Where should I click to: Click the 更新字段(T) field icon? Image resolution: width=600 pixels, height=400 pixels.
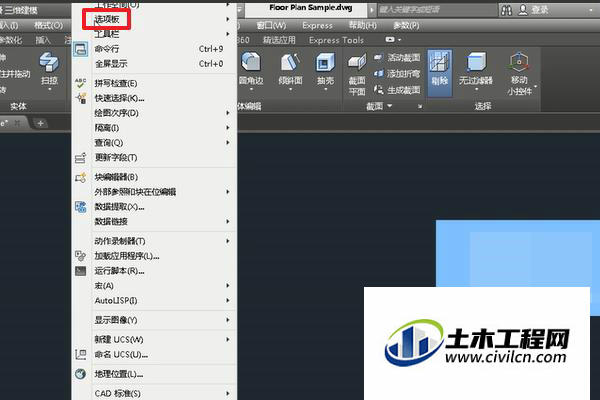click(x=81, y=158)
